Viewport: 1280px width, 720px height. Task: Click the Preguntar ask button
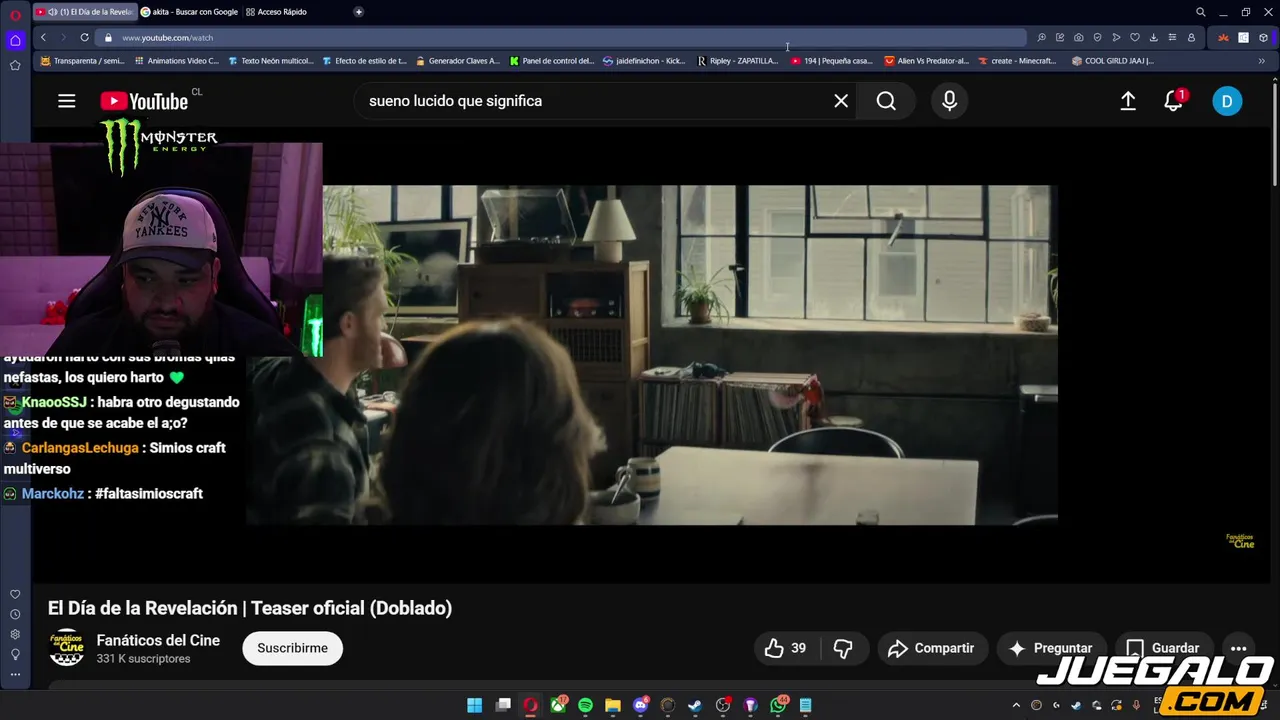coord(1051,648)
